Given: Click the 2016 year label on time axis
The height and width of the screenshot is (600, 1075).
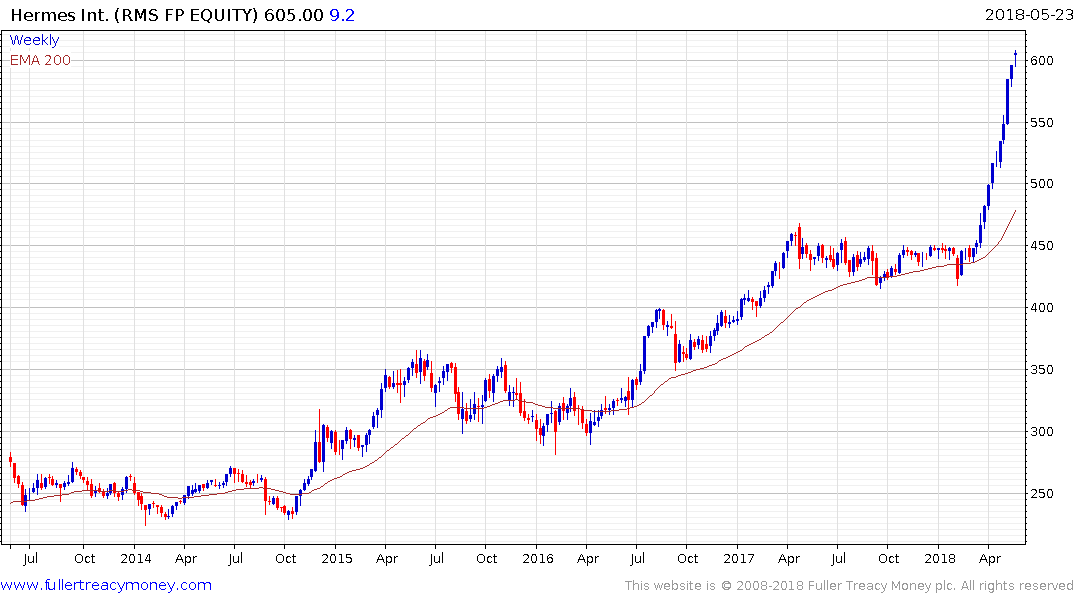Looking at the screenshot, I should pyautogui.click(x=538, y=558).
